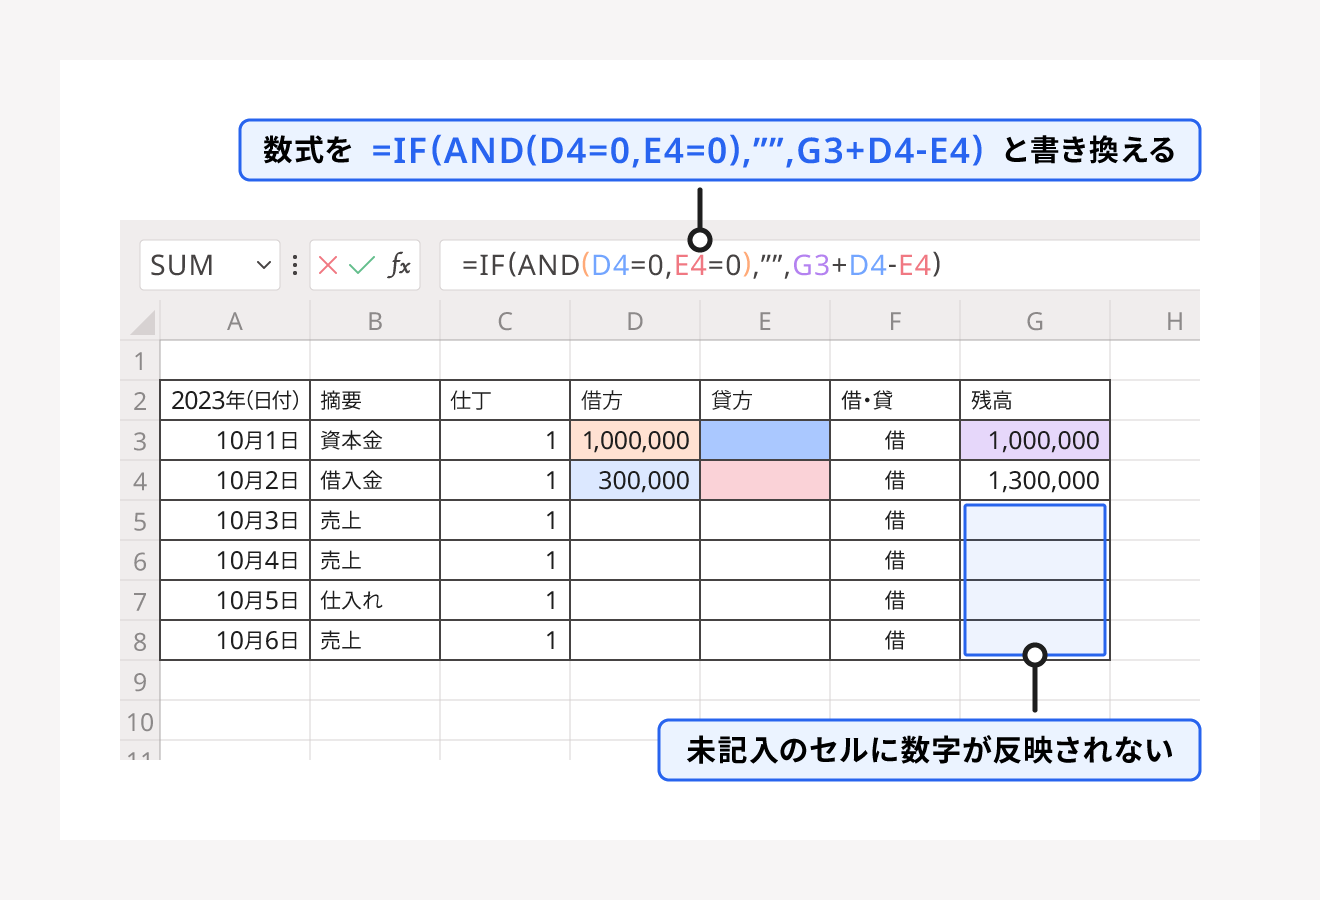The width and height of the screenshot is (1320, 900).
Task: Select the 借 cell in row 6
Action: [895, 560]
